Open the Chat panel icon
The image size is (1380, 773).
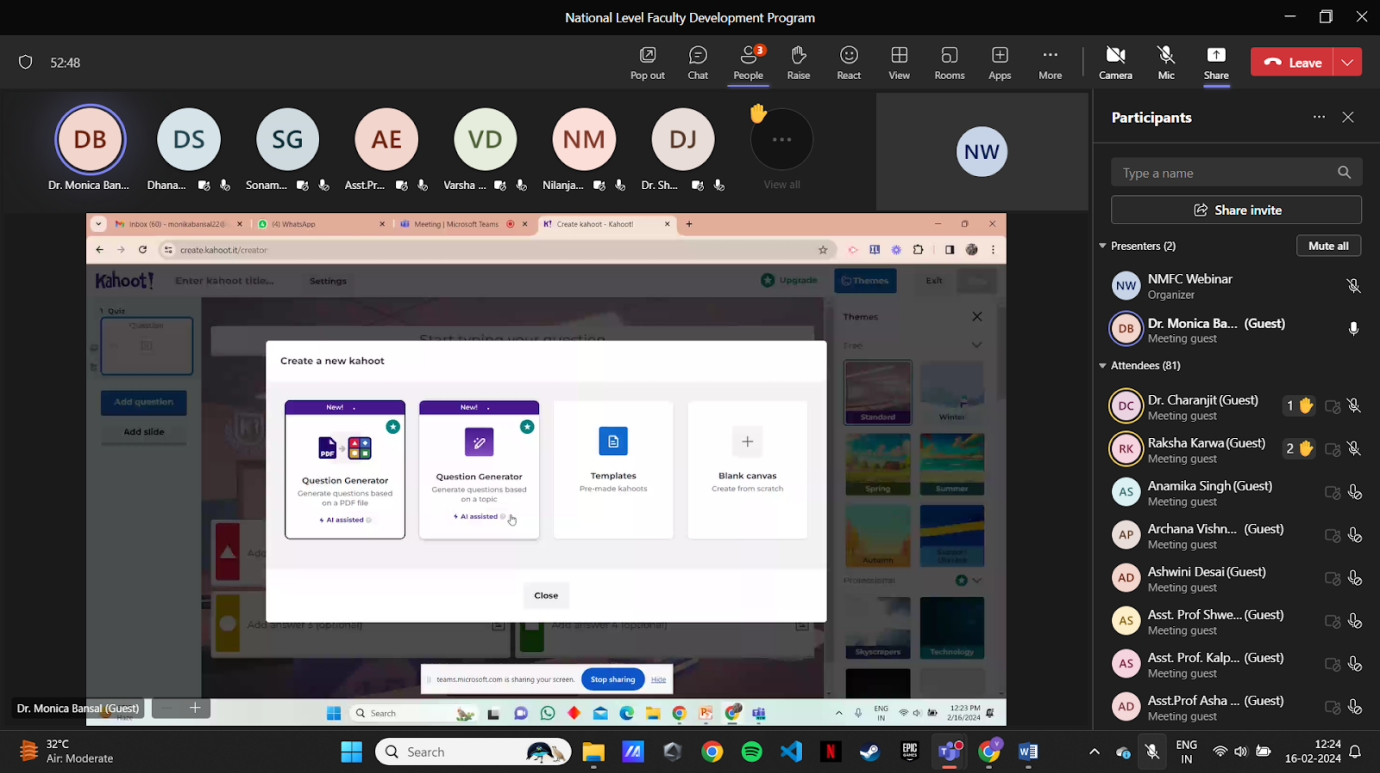pos(698,56)
